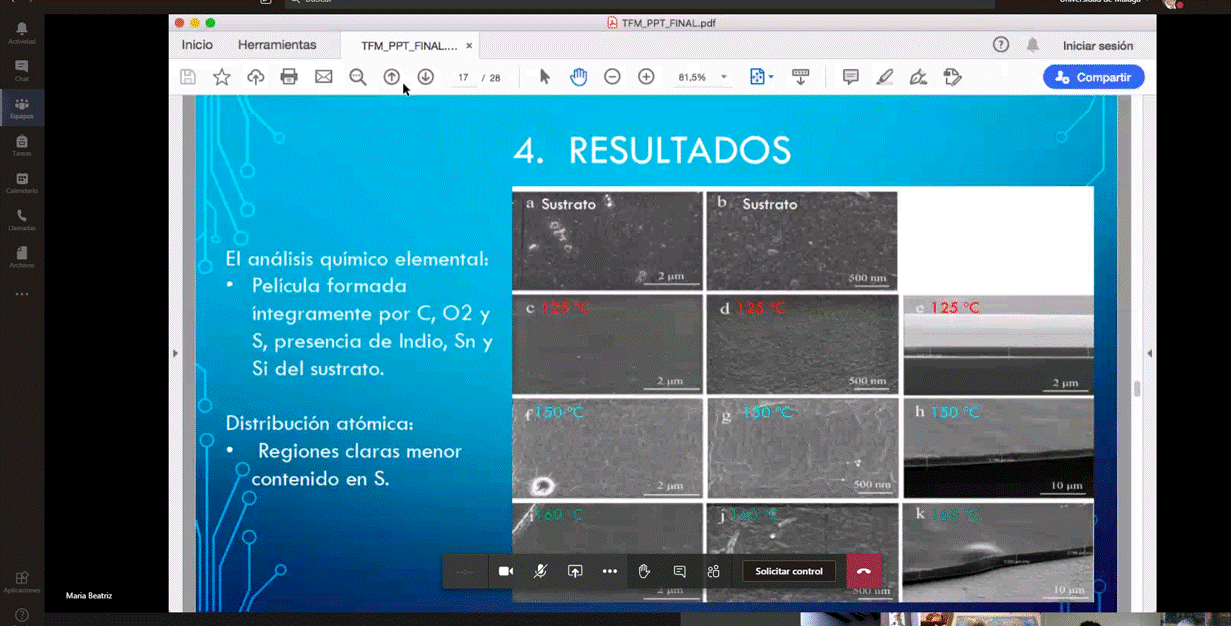Click the stamp tool icon
The height and width of the screenshot is (626, 1231).
952,77
